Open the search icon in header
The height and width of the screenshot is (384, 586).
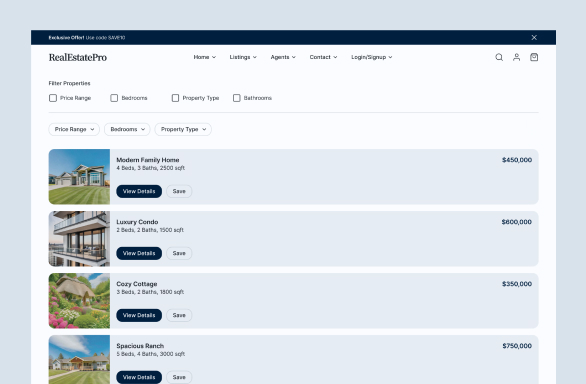point(499,57)
